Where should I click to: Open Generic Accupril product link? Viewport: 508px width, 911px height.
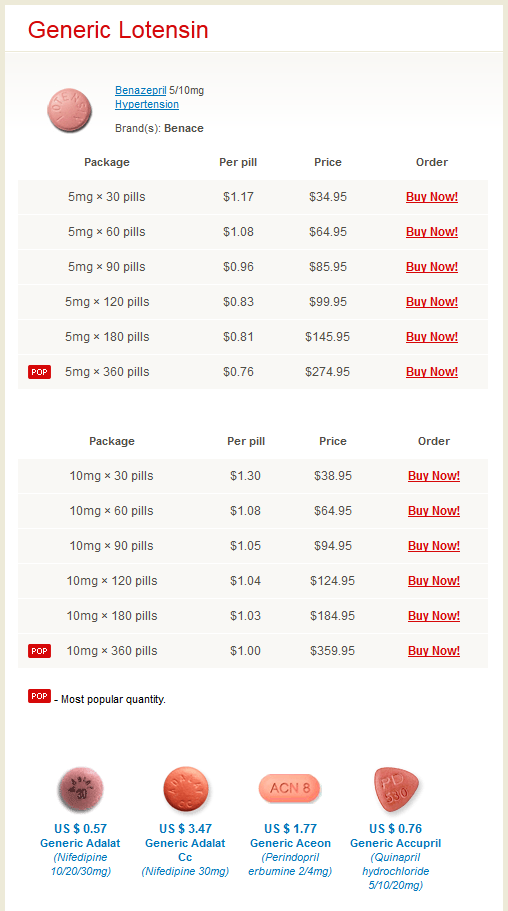pos(395,843)
